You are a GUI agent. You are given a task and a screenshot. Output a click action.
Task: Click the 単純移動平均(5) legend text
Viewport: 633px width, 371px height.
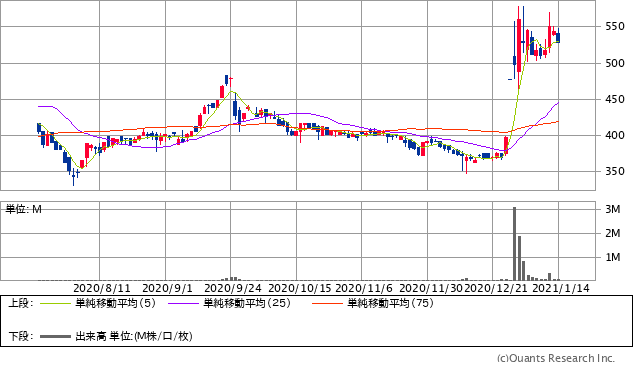[115, 303]
